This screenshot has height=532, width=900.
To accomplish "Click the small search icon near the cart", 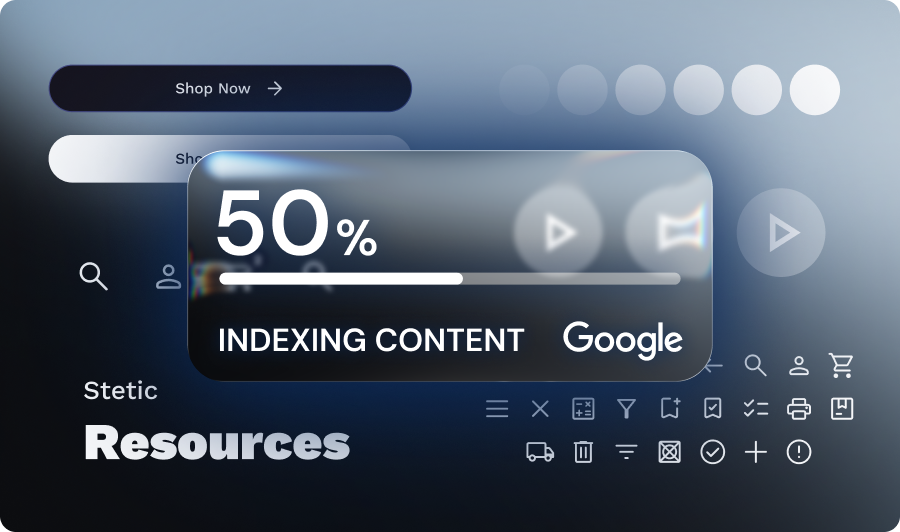I will pos(755,366).
